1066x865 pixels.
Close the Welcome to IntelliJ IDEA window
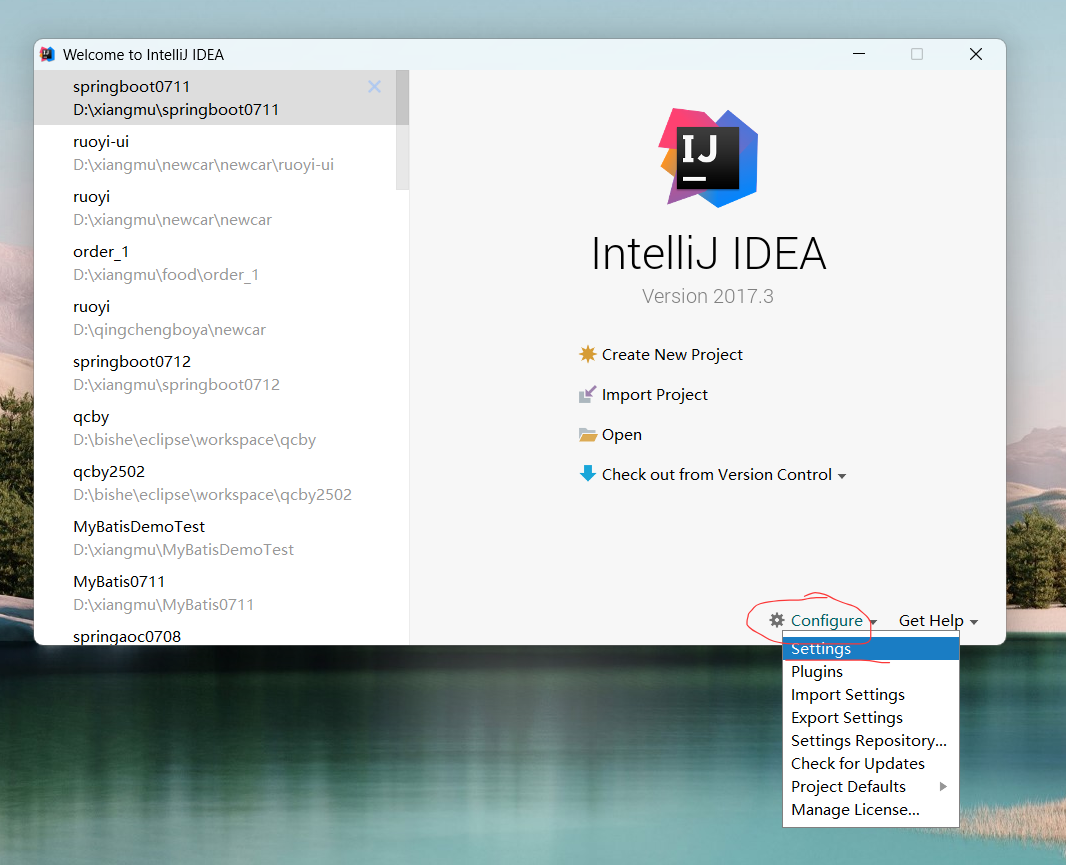976,54
